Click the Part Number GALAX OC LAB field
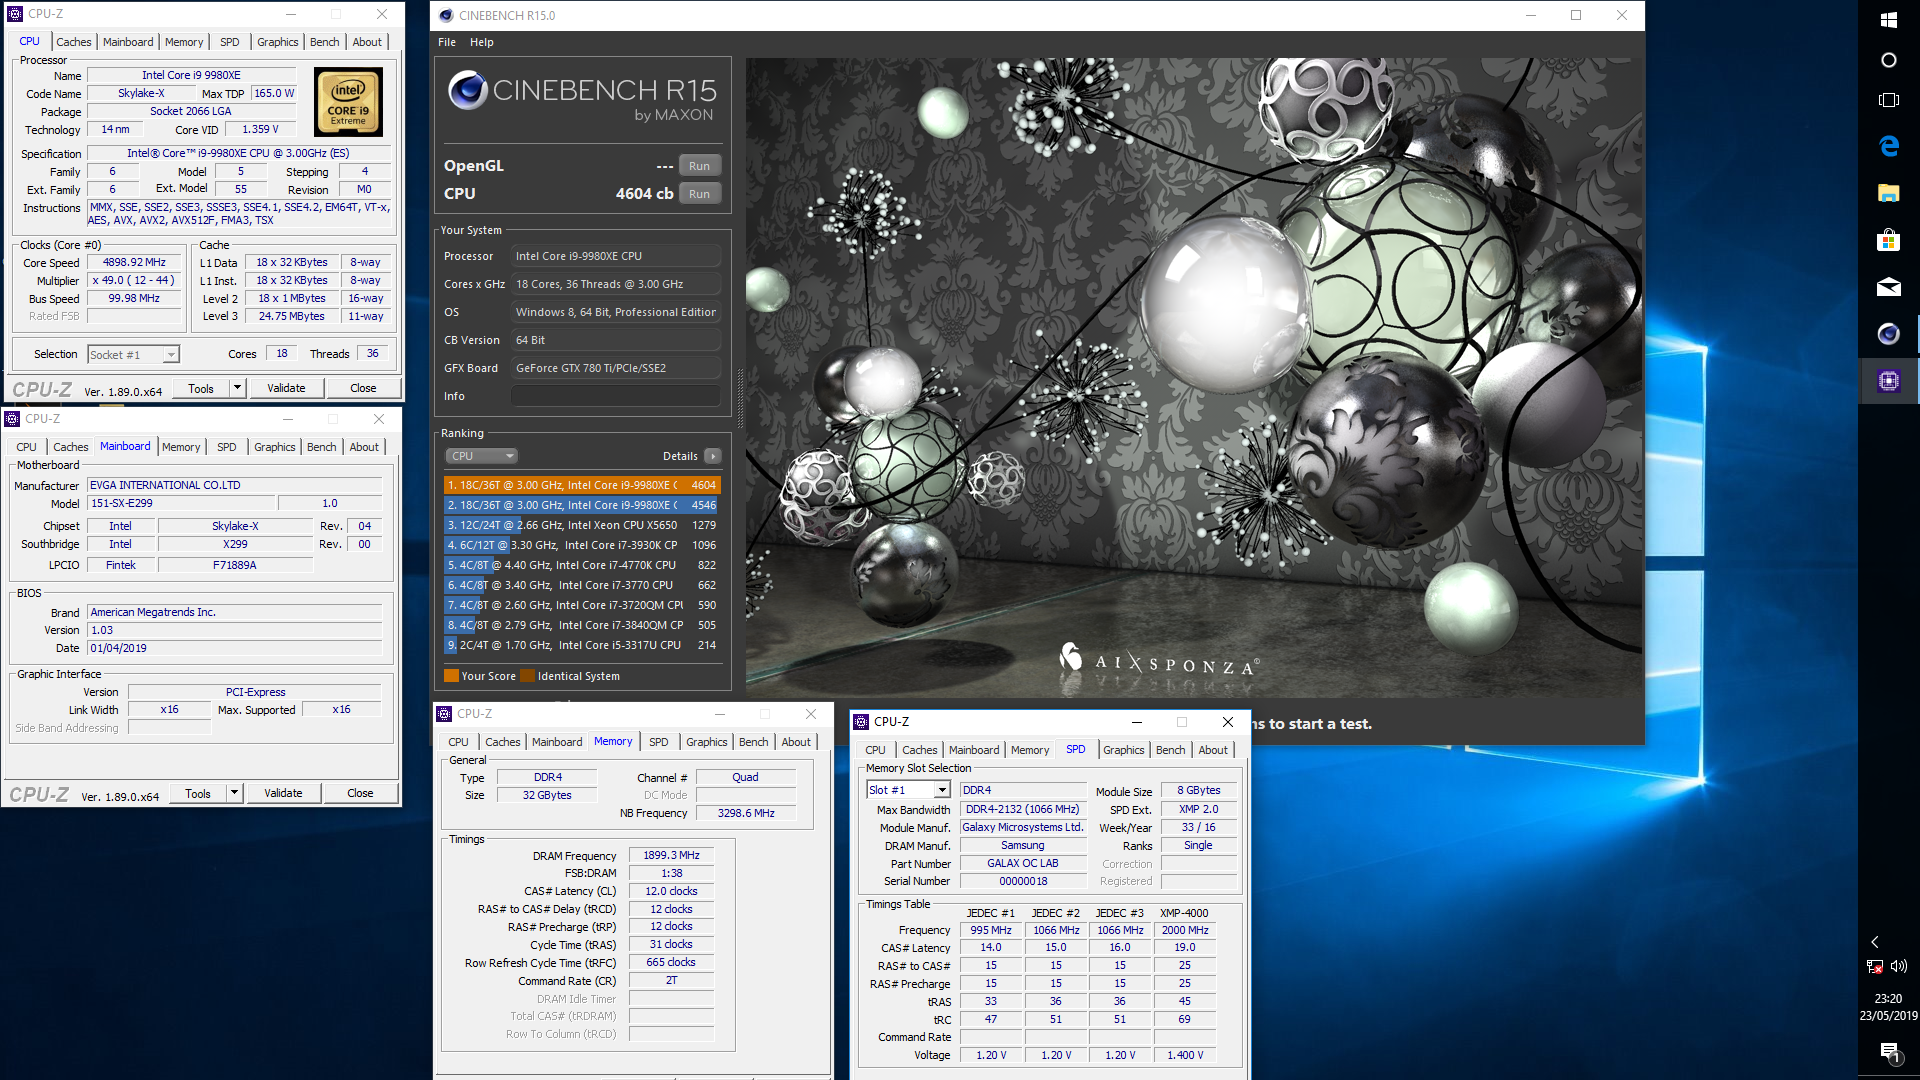1920x1080 pixels. pyautogui.click(x=1023, y=863)
